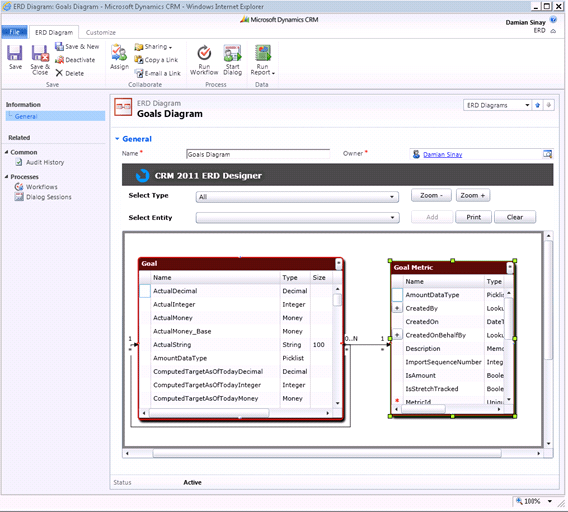
Task: Click Copy a Link
Action: point(156,60)
